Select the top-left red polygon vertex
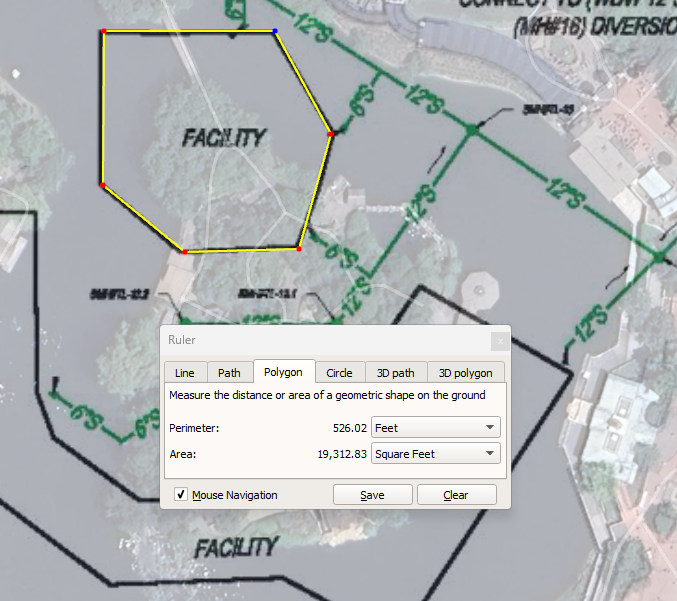This screenshot has height=601, width=677. pyautogui.click(x=104, y=32)
